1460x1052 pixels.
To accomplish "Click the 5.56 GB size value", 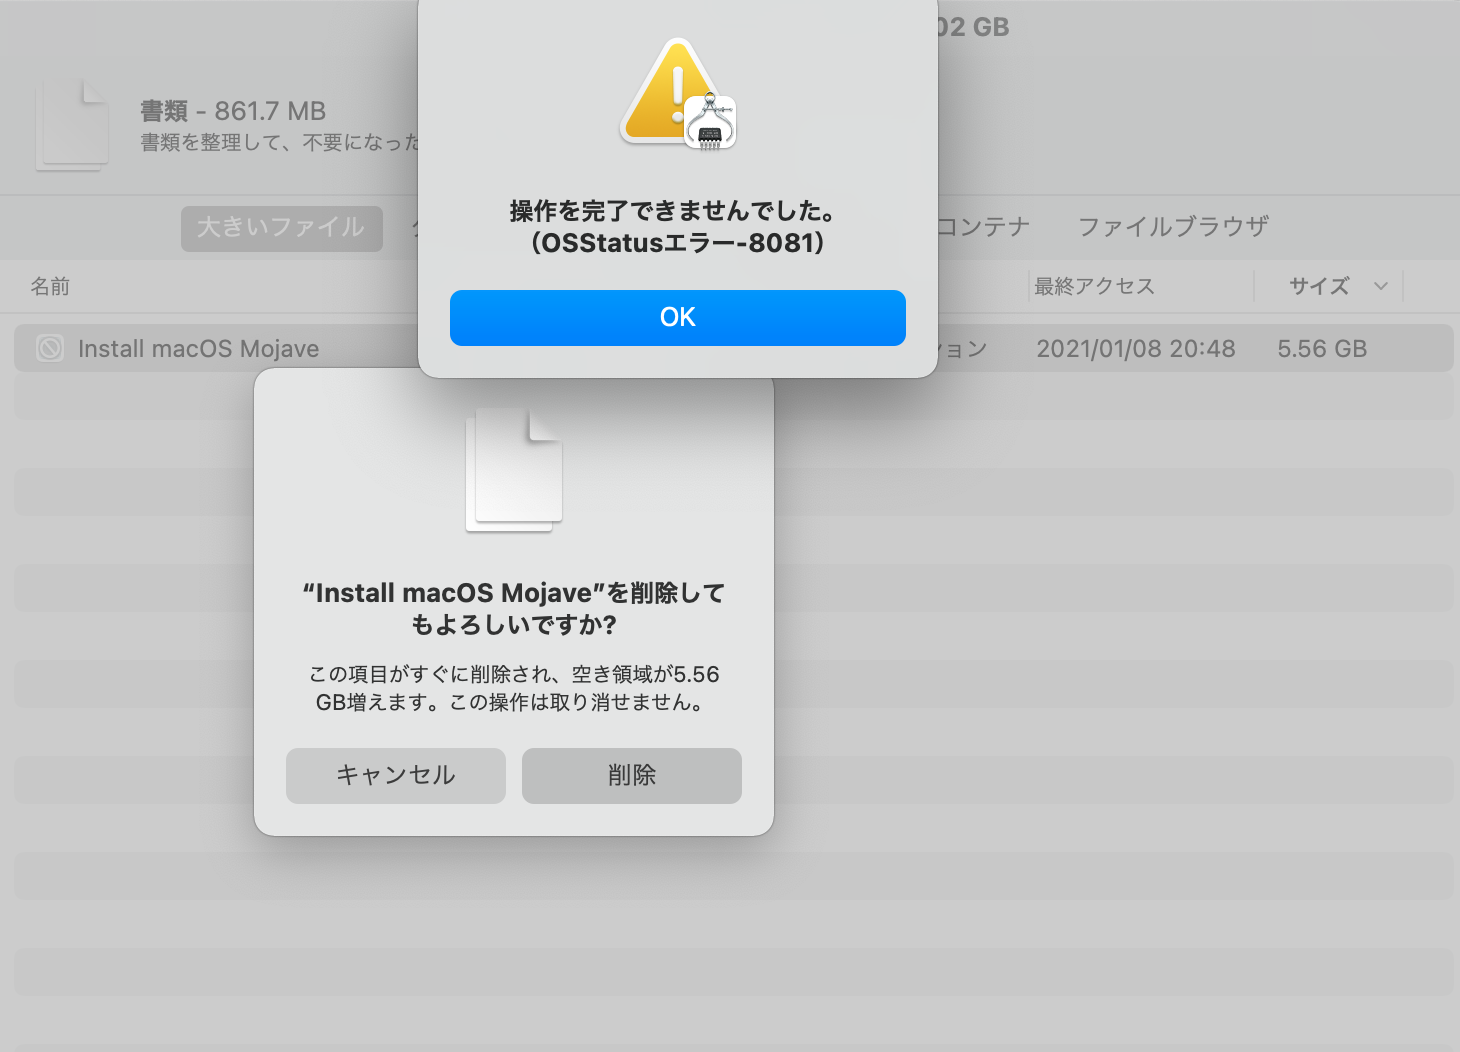I will [1322, 349].
